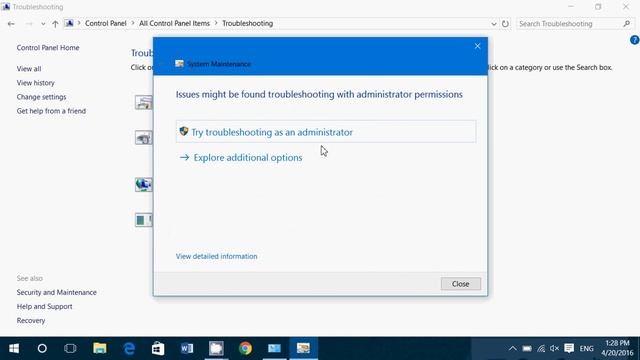Click Troubleshooting breadcrumb
This screenshot has width=640, height=360.
[x=248, y=23]
